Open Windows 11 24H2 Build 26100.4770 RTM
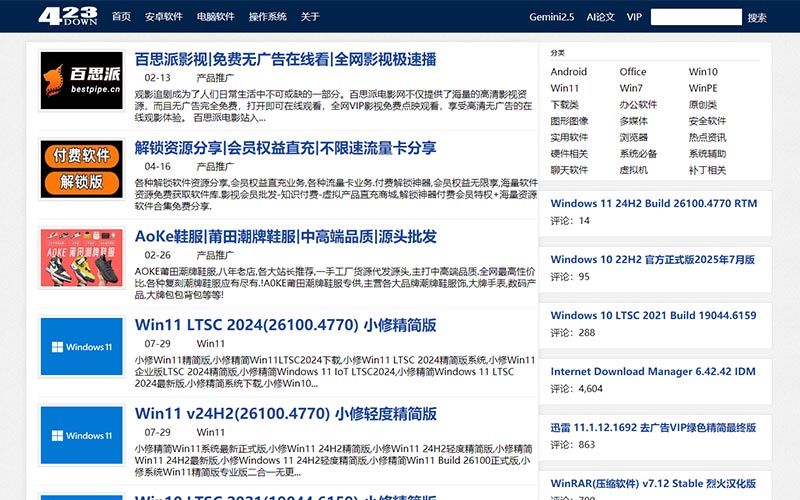800x500 pixels. (654, 203)
